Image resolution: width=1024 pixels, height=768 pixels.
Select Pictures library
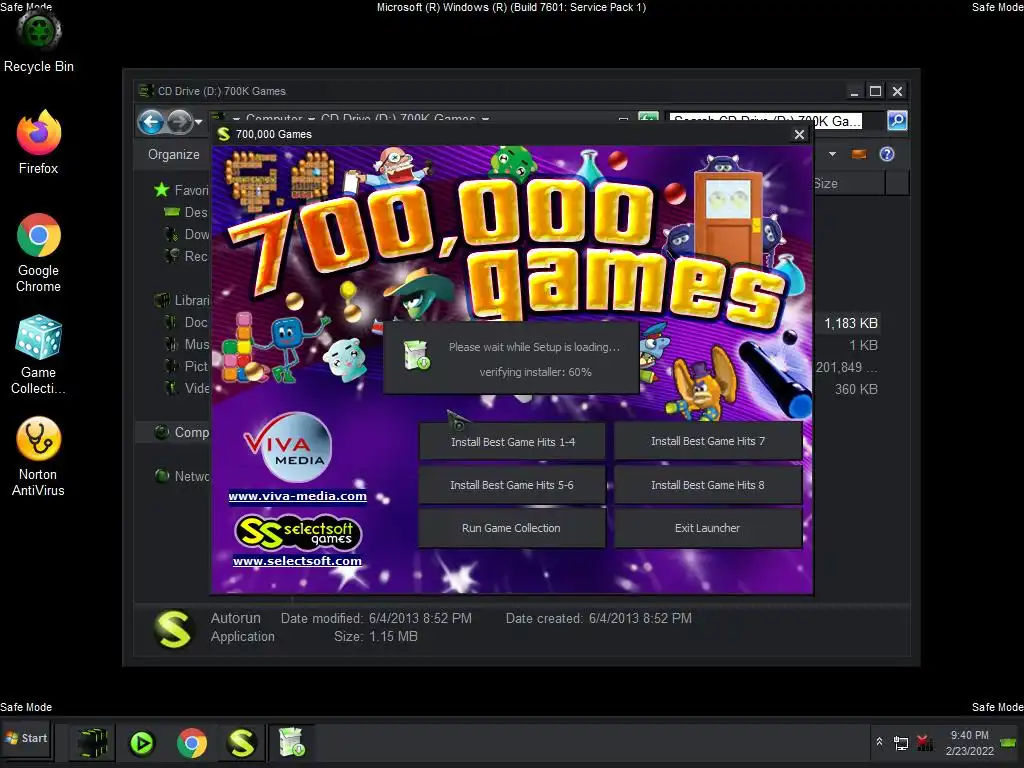185,366
